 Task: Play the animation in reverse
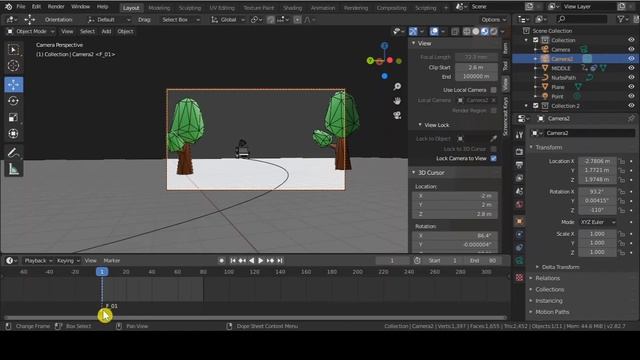coord(251,260)
